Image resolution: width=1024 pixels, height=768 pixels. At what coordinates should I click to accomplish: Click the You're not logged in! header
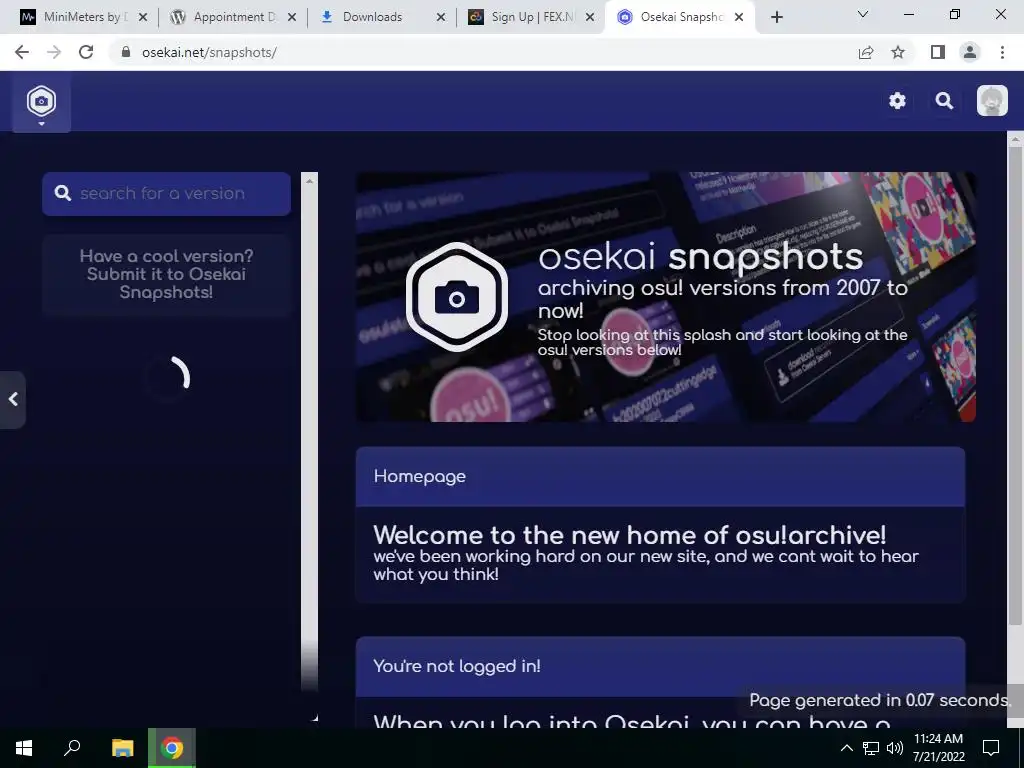[660, 666]
